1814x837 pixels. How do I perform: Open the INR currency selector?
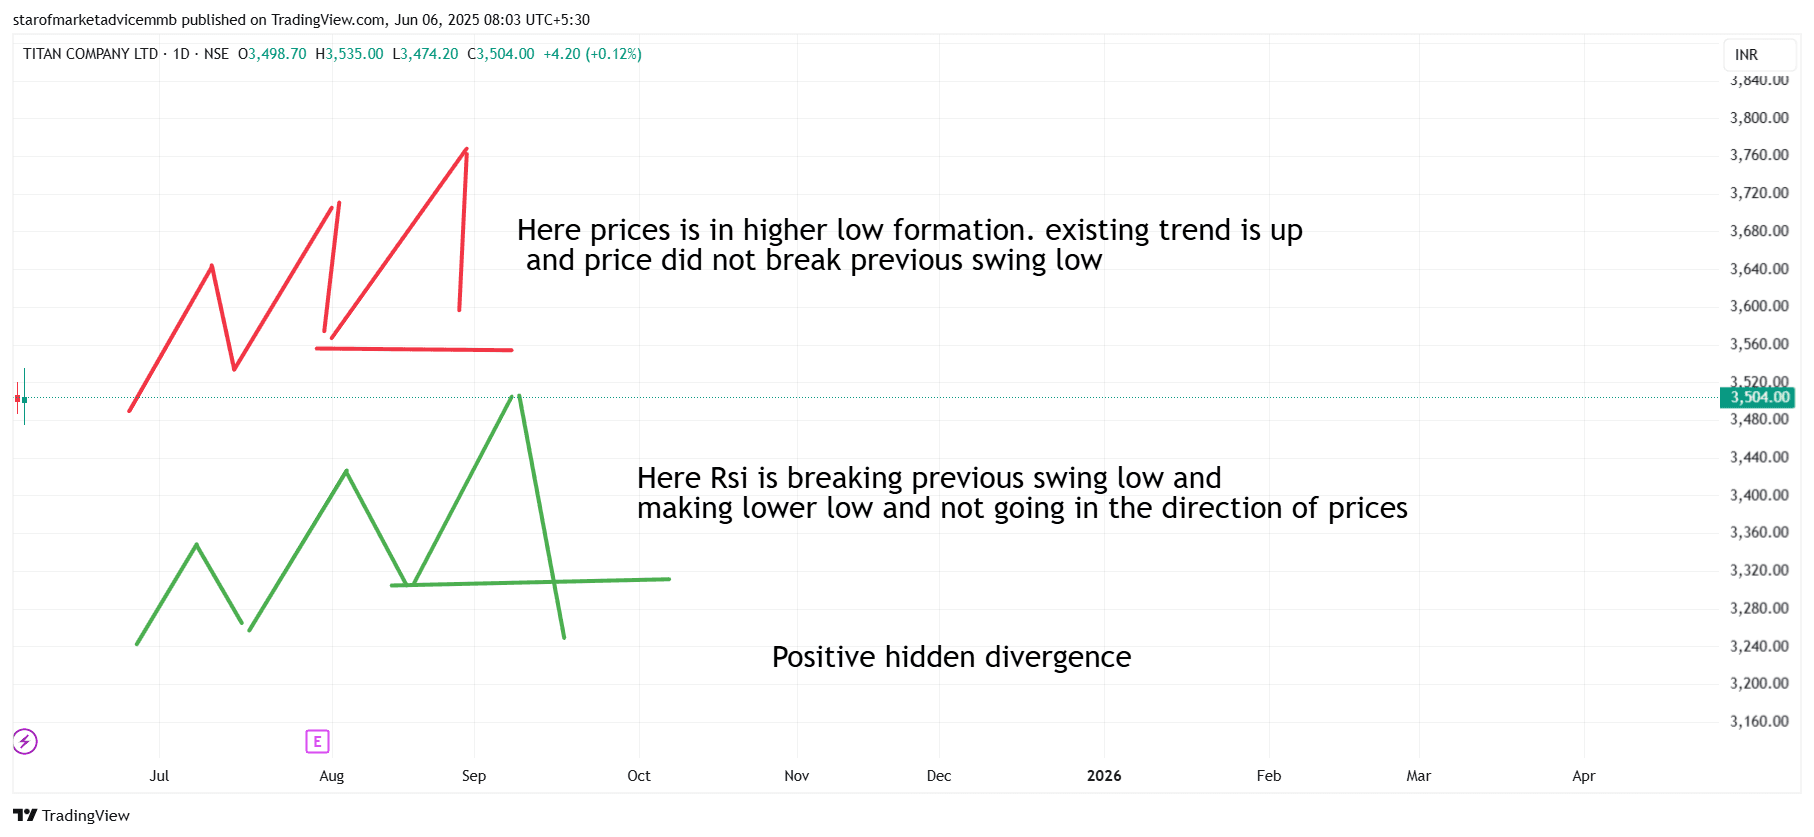[1746, 55]
